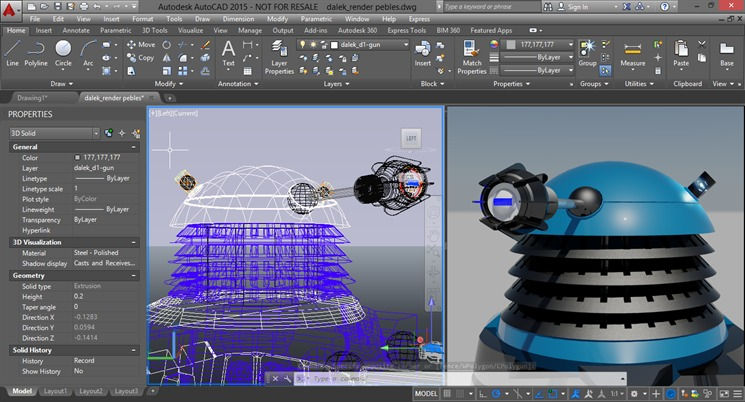Expand the Annotation panel

coord(238,84)
